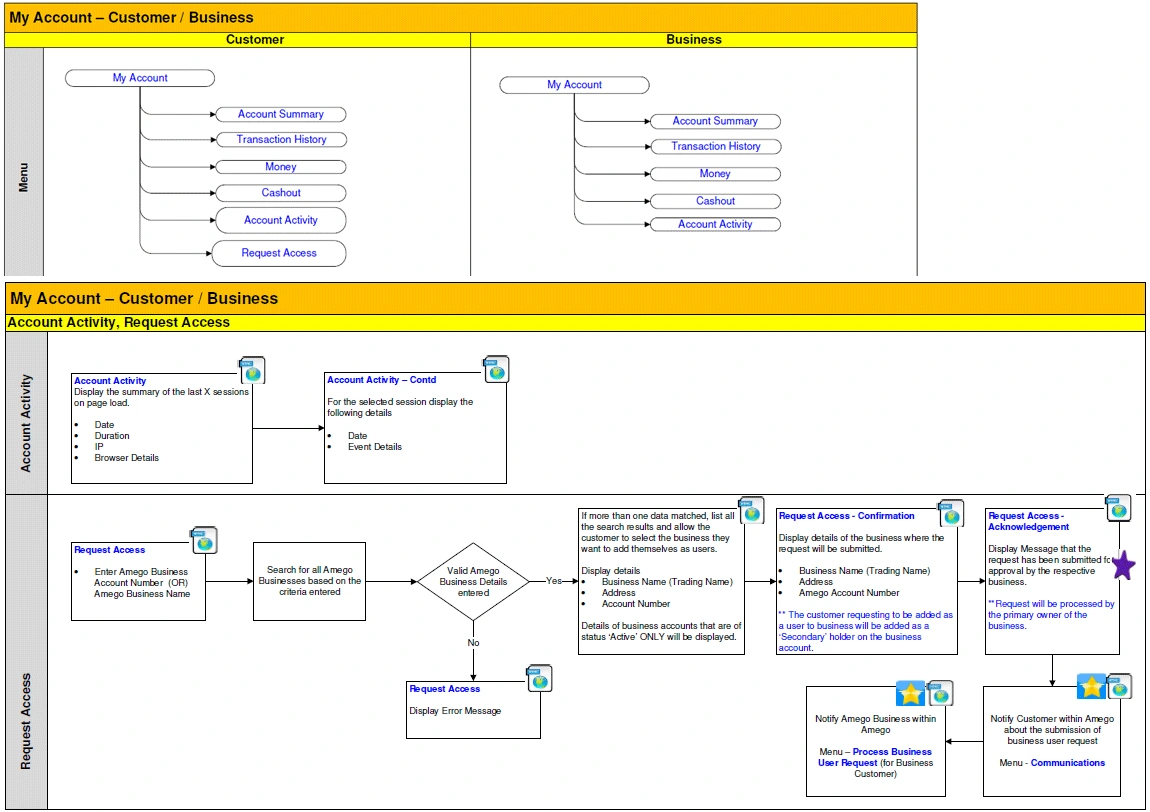Select Business Cashout node

pos(716,201)
